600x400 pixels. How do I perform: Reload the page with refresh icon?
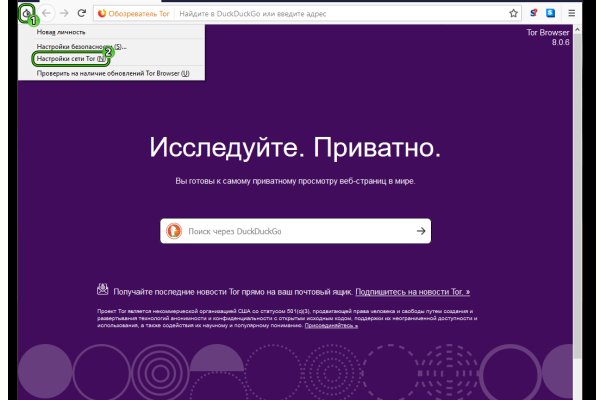(x=82, y=14)
